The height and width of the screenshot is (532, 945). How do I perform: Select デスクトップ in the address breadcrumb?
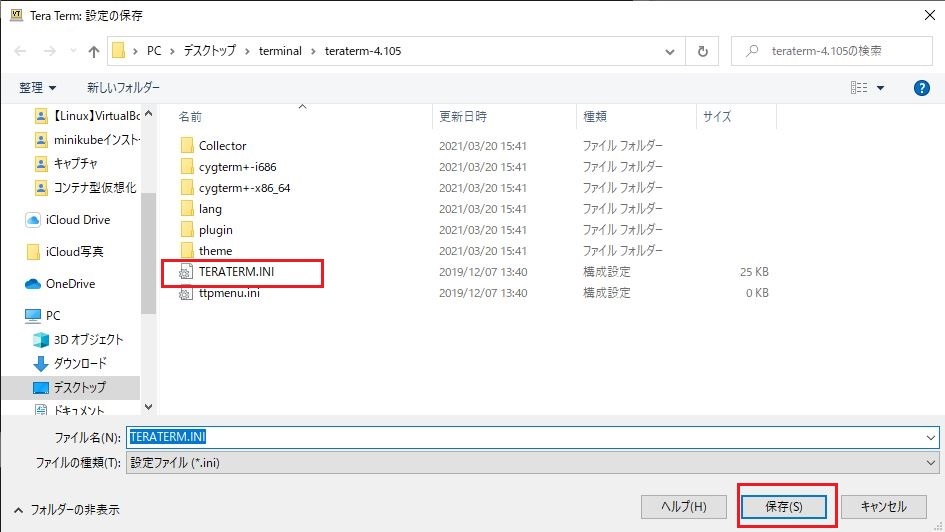[210, 51]
